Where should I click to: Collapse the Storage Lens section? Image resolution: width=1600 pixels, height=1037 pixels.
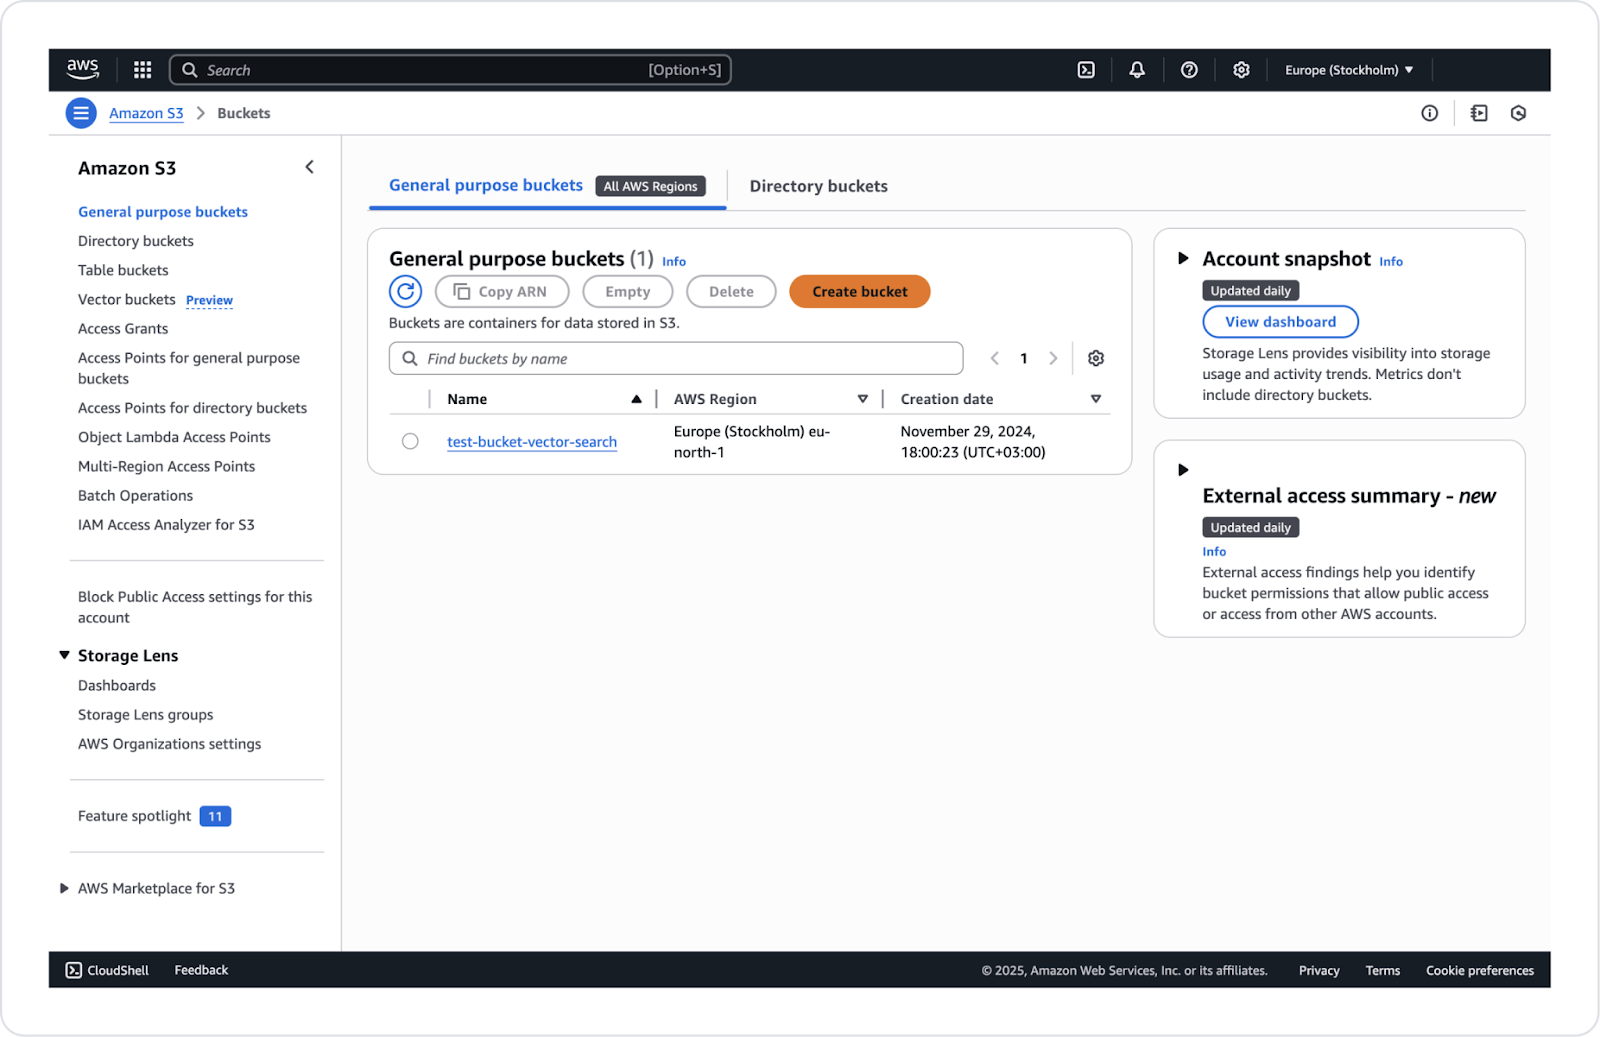tap(64, 655)
